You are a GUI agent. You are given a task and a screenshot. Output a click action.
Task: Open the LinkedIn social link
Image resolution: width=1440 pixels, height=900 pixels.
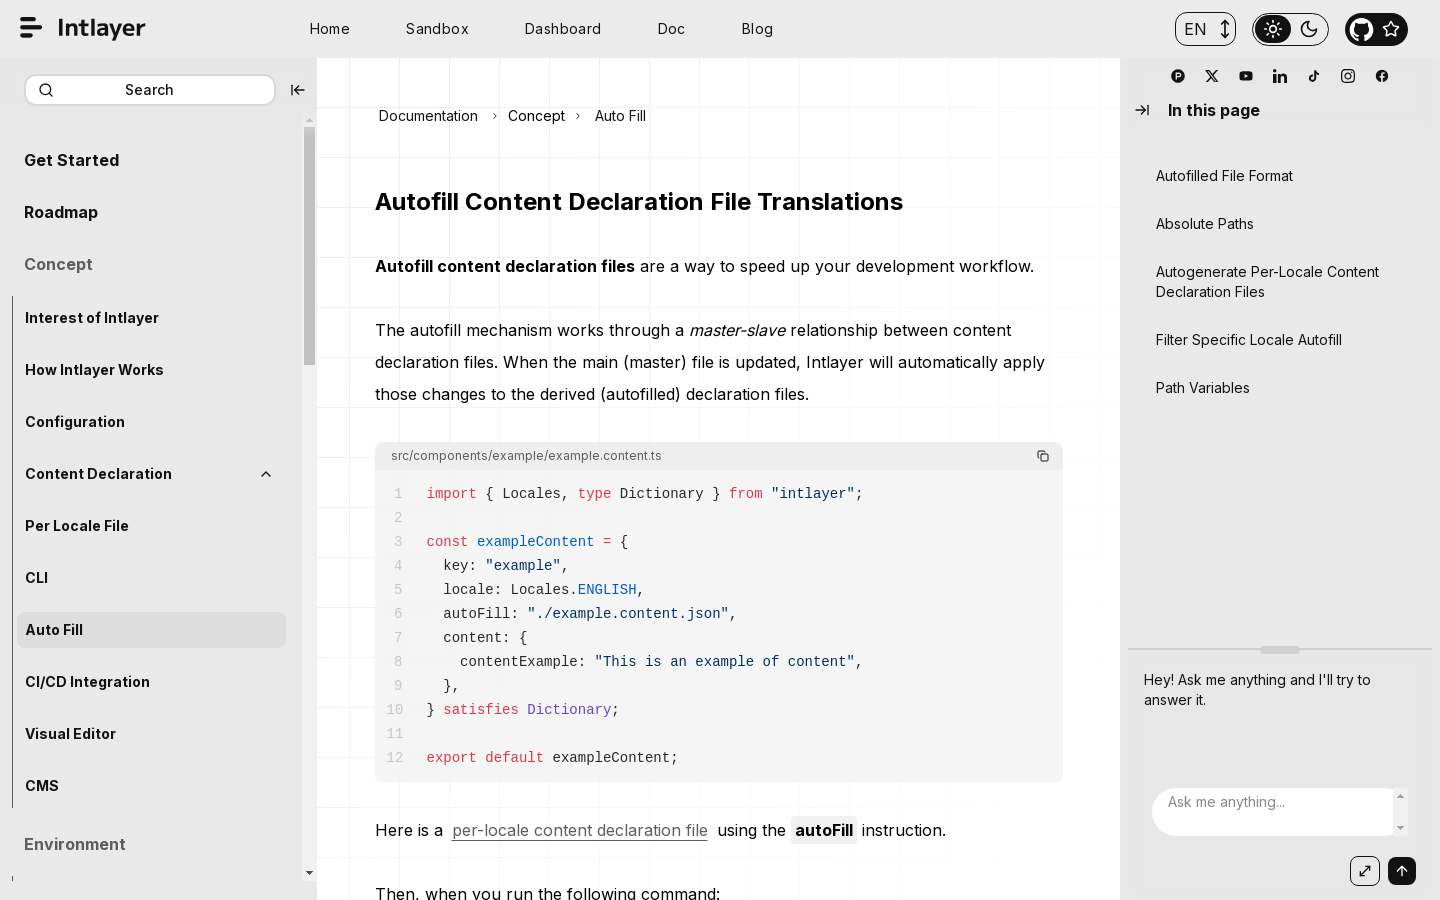tap(1280, 76)
